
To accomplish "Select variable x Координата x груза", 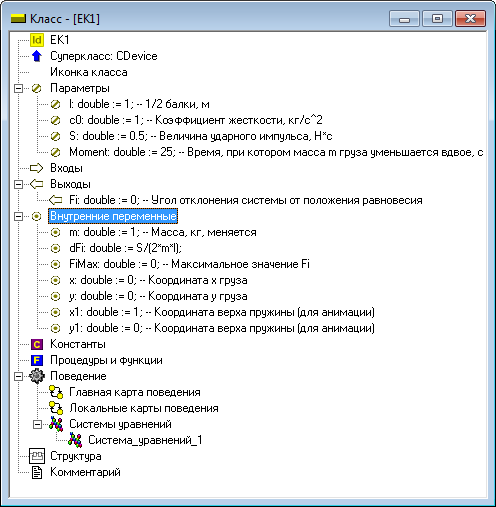I will click(158, 280).
